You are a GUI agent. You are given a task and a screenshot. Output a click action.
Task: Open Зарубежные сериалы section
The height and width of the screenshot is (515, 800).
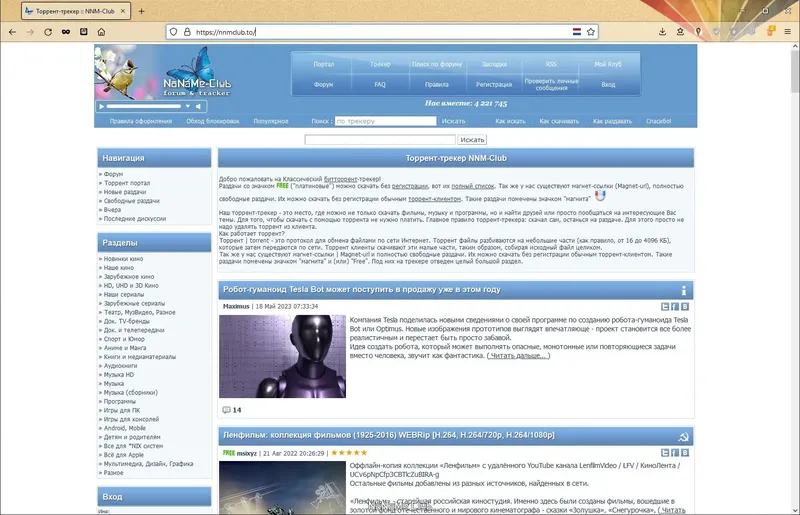pyautogui.click(x=134, y=303)
